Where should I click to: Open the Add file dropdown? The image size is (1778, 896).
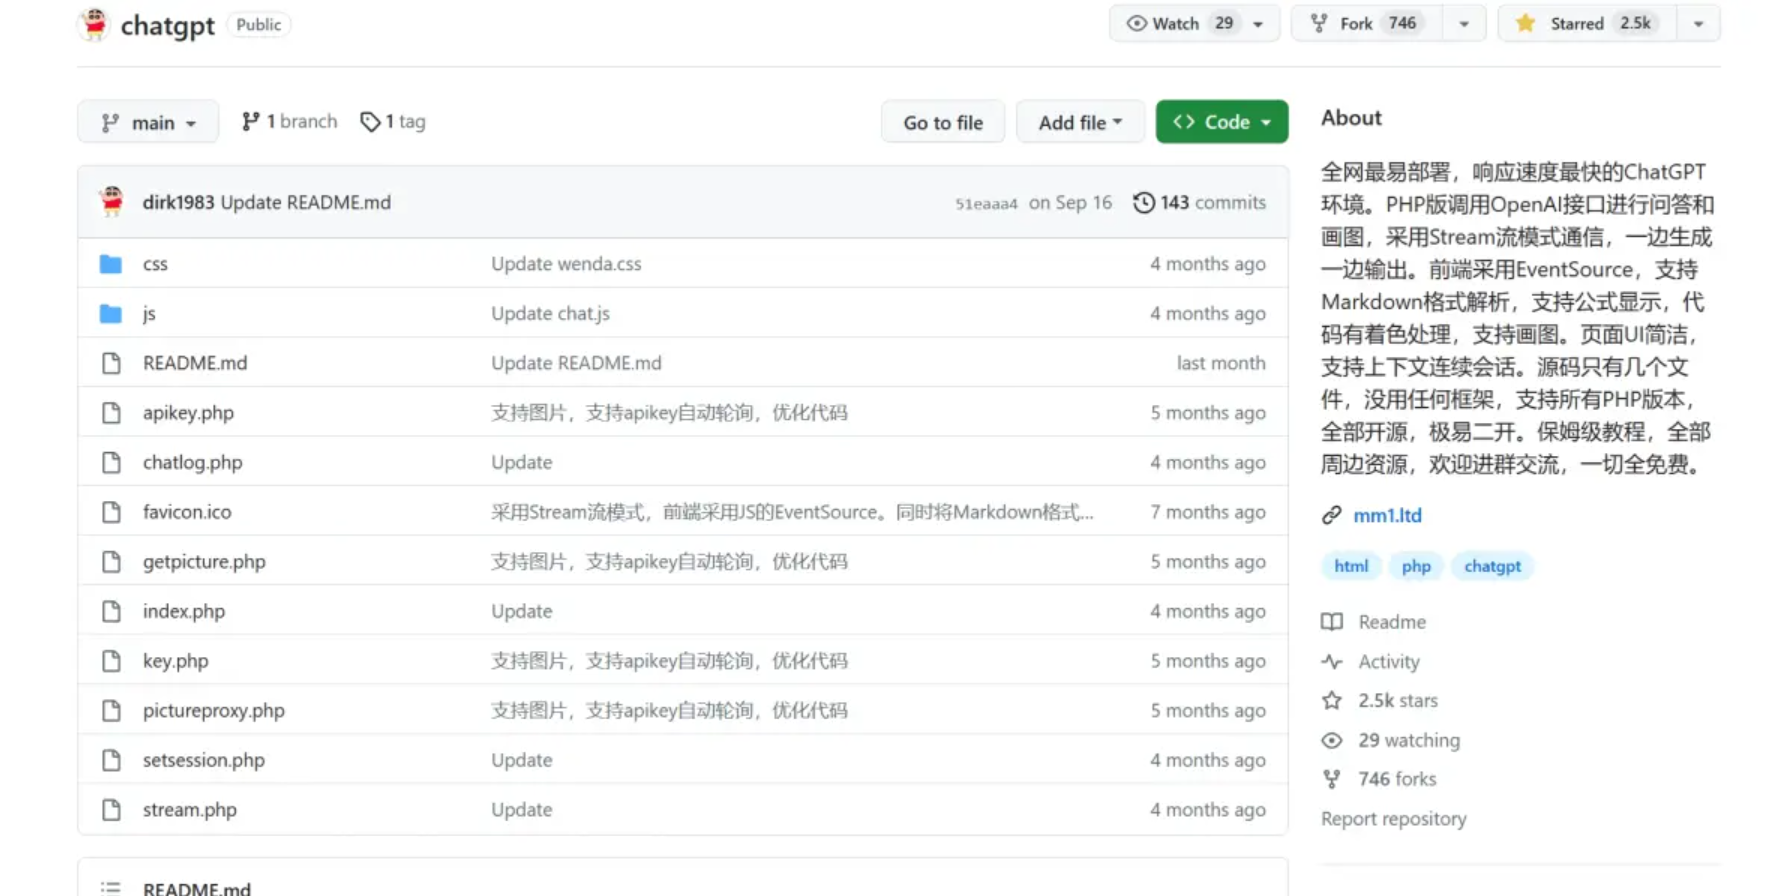coord(1080,122)
